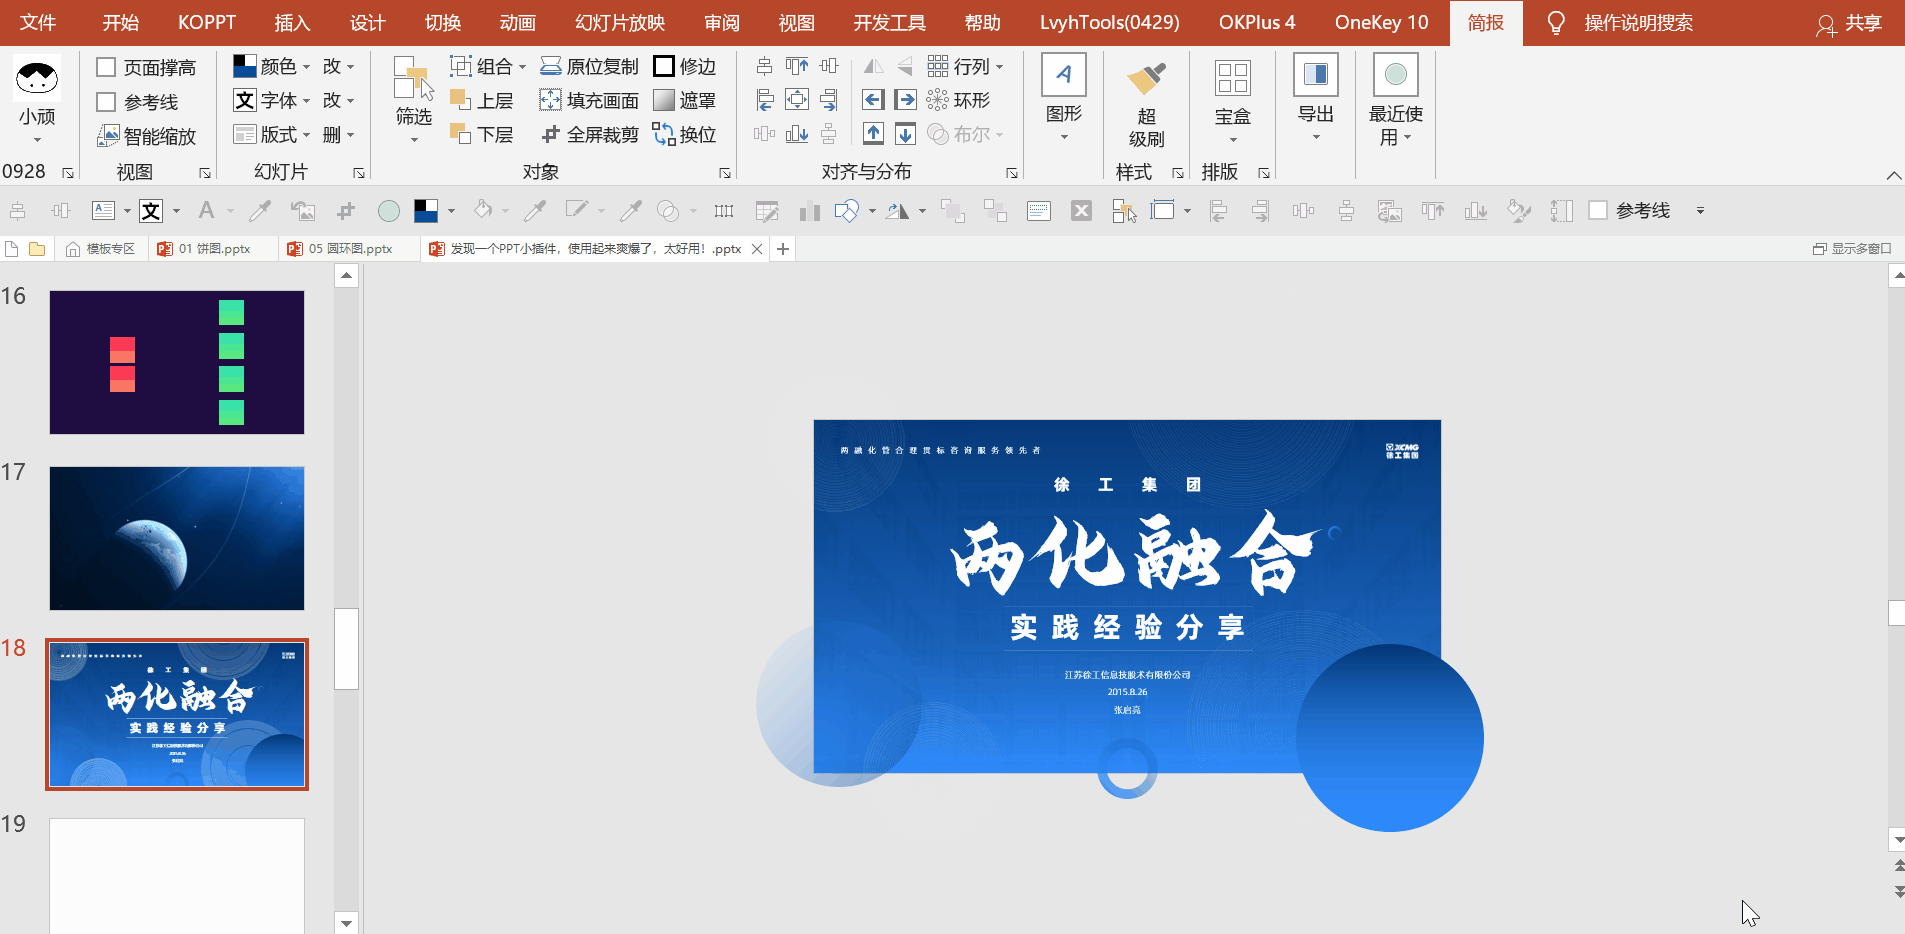The width and height of the screenshot is (1905, 934).
Task: Click the 原位复制 in-place duplicate icon
Action: (x=550, y=67)
